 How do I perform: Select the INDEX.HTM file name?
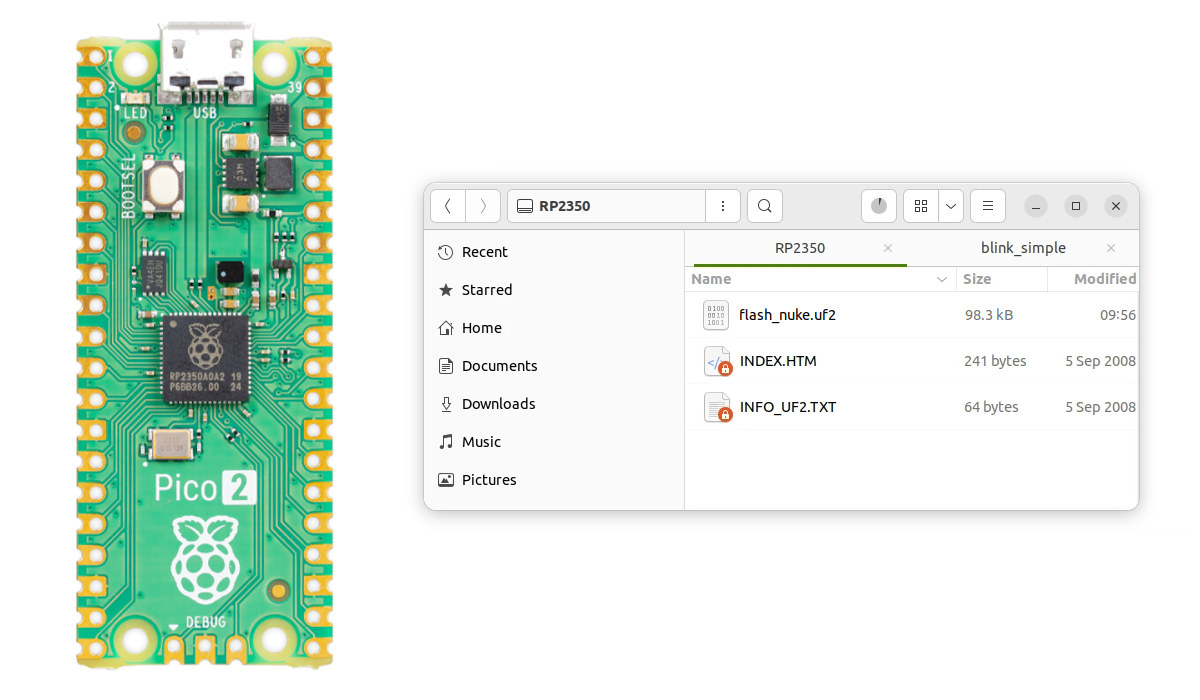[x=778, y=361]
